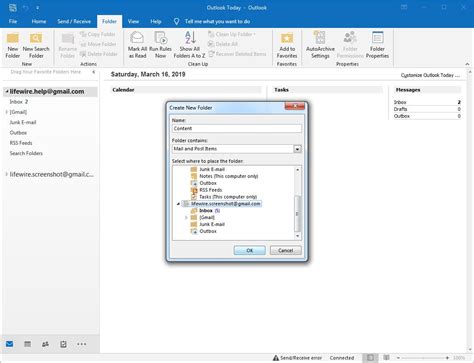The height and width of the screenshot is (363, 474).
Task: Switch to Mail view icon
Action: pos(10,344)
